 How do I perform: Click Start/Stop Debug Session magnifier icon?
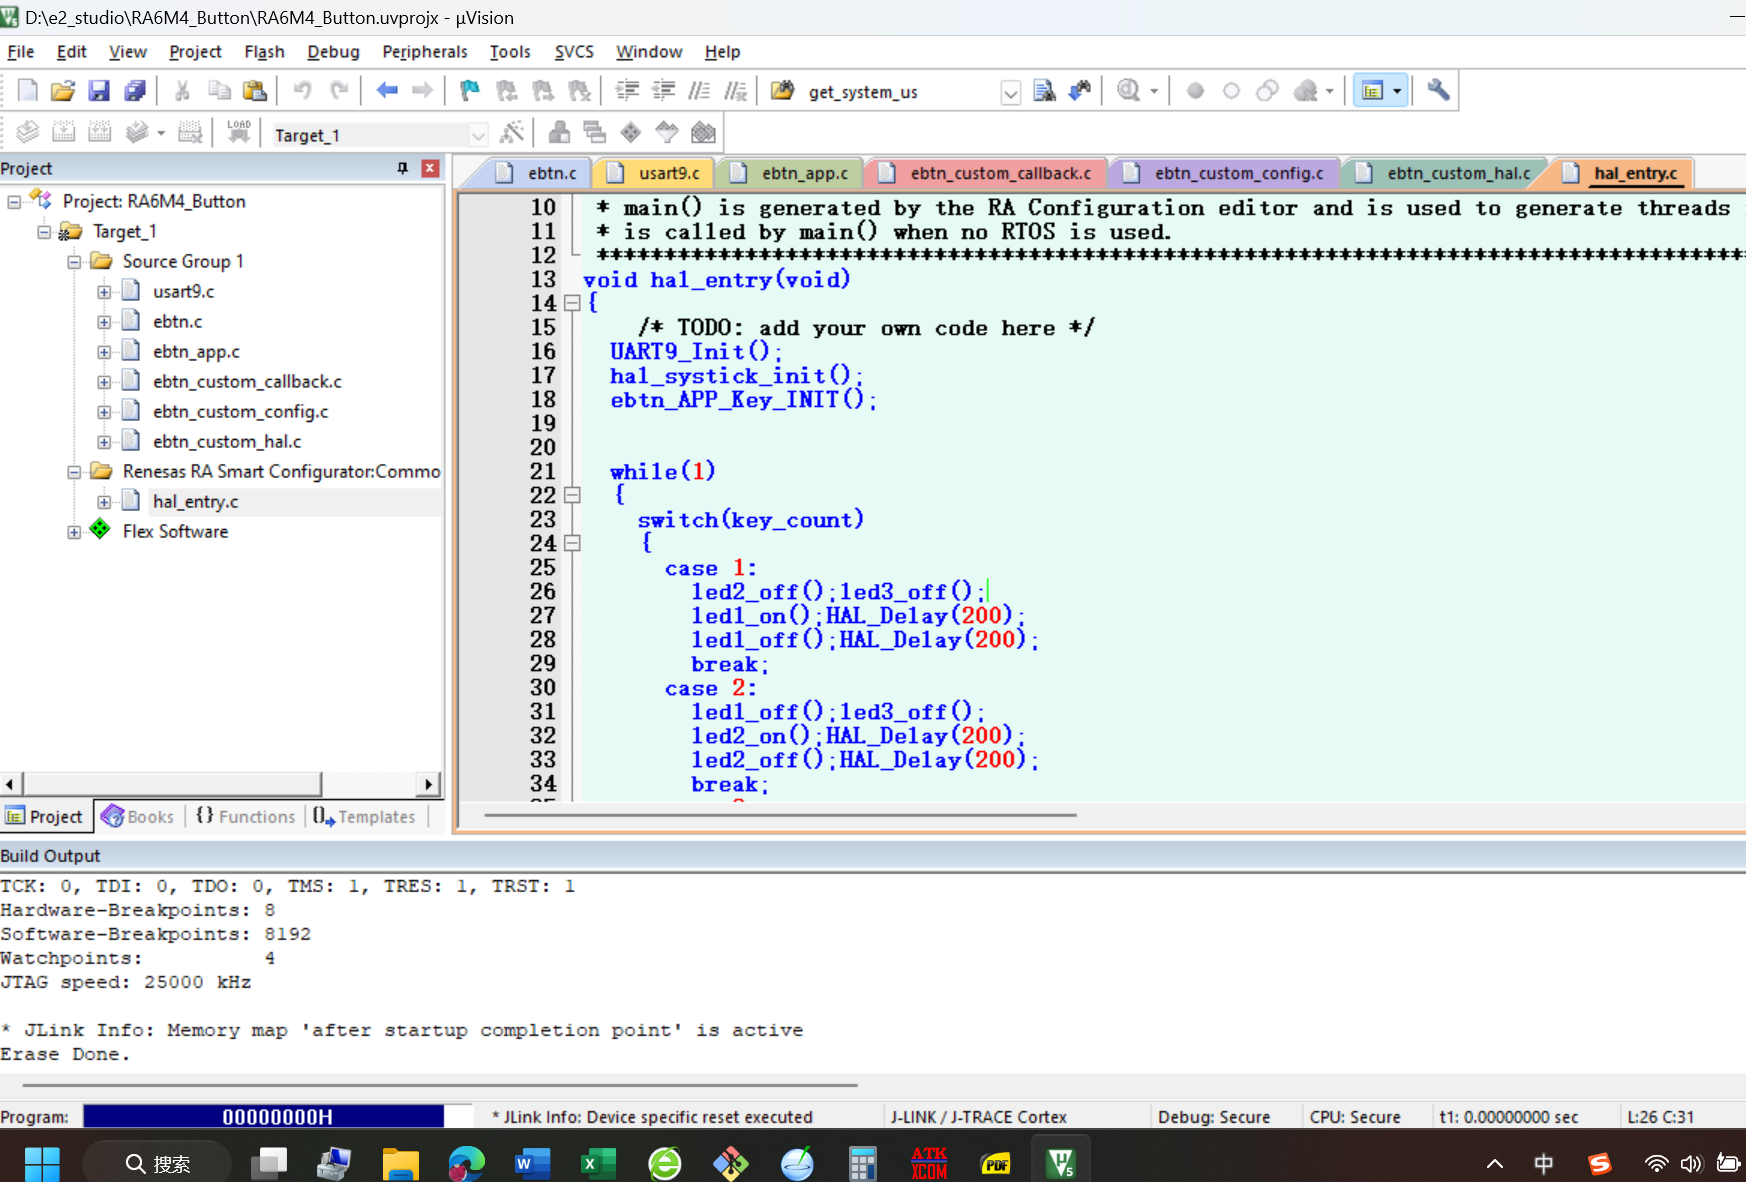click(x=1129, y=91)
